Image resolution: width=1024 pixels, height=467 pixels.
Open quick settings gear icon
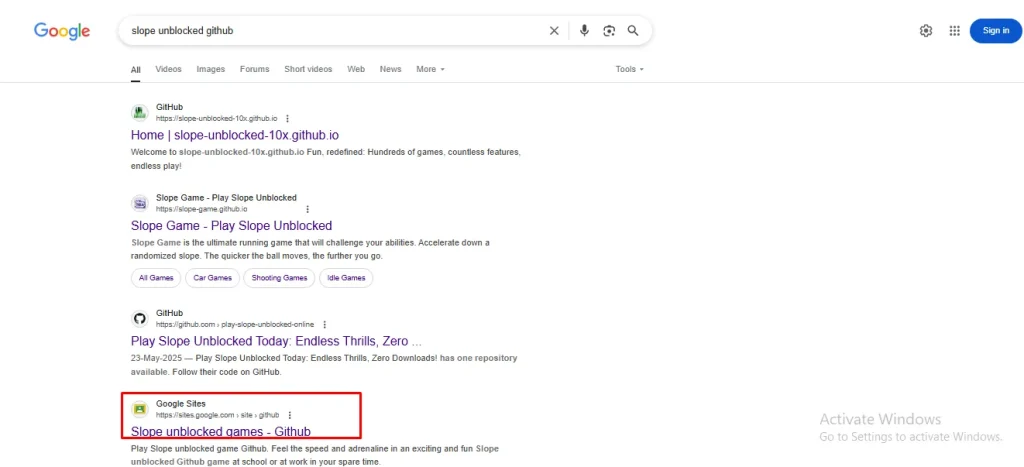point(925,31)
